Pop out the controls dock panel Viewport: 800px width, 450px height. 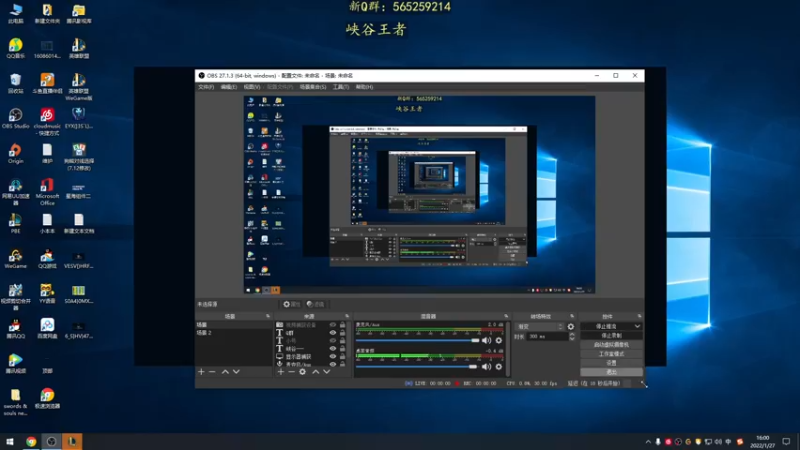(x=639, y=316)
